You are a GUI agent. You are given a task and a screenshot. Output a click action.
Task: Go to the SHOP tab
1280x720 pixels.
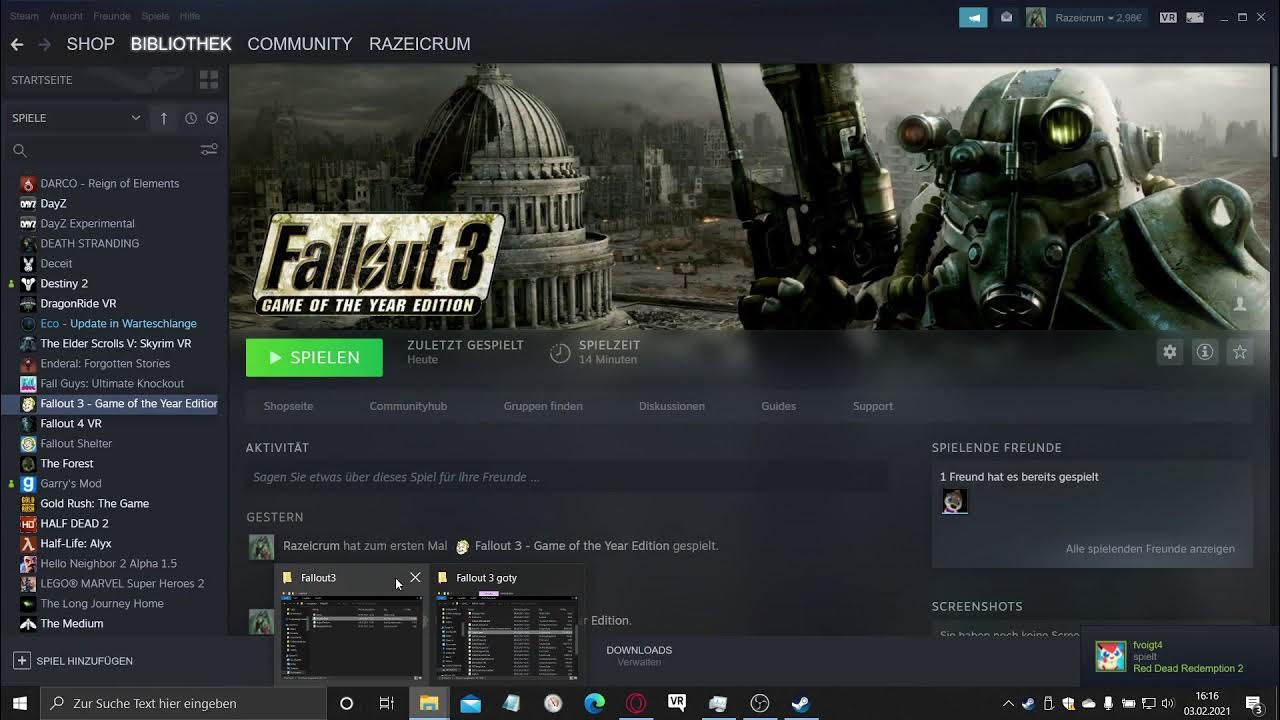91,44
